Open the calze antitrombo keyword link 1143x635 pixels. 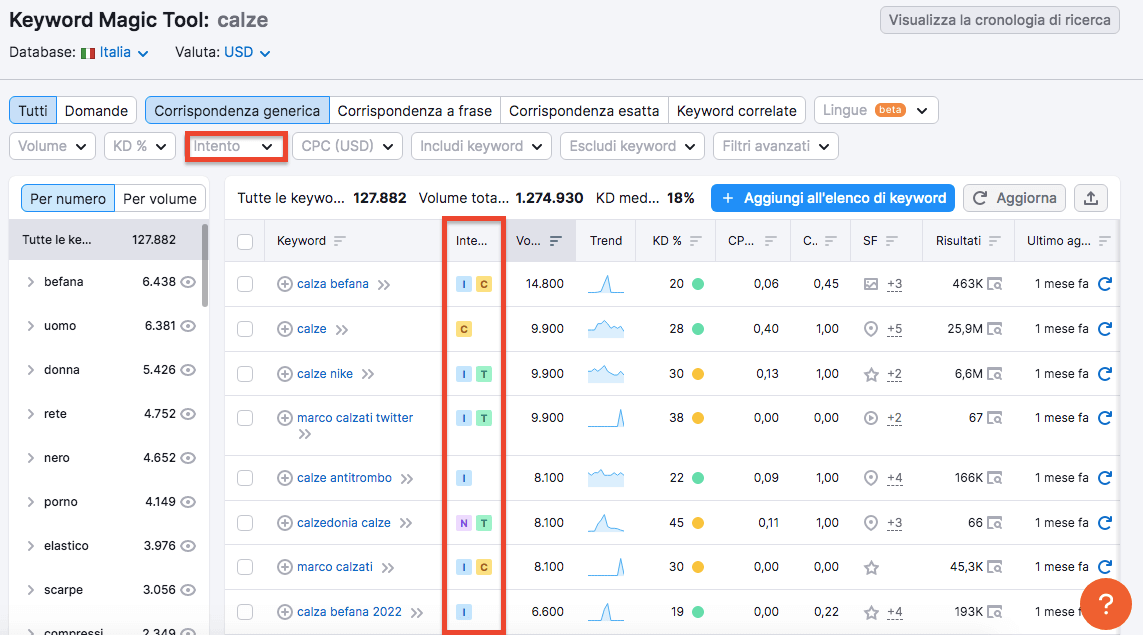click(x=344, y=478)
